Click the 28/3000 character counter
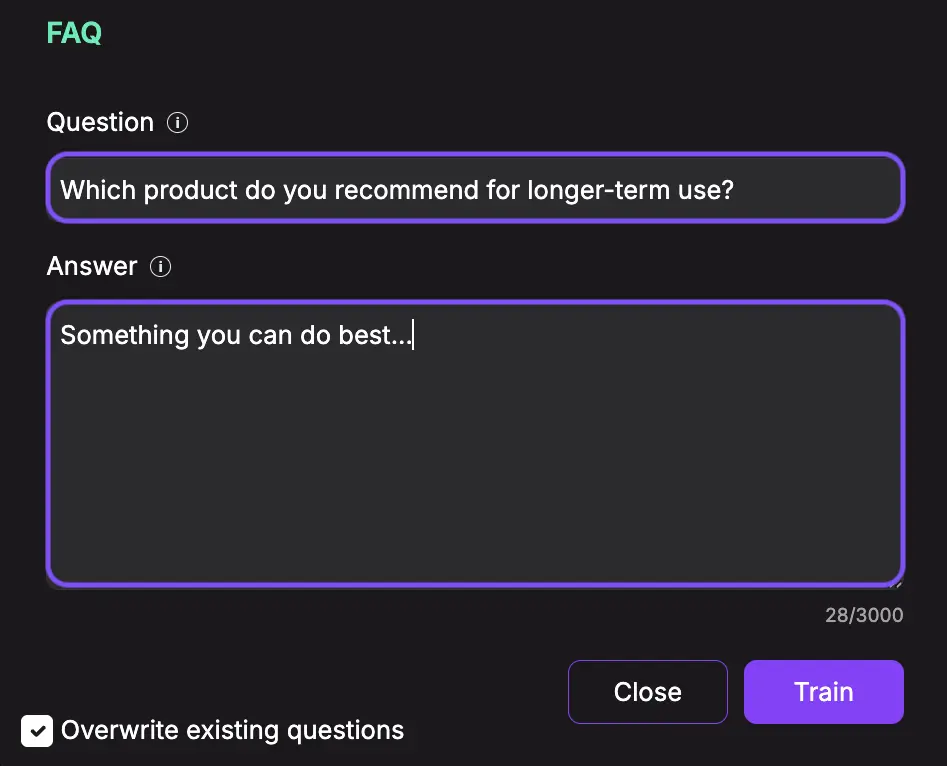947x766 pixels. click(x=864, y=615)
